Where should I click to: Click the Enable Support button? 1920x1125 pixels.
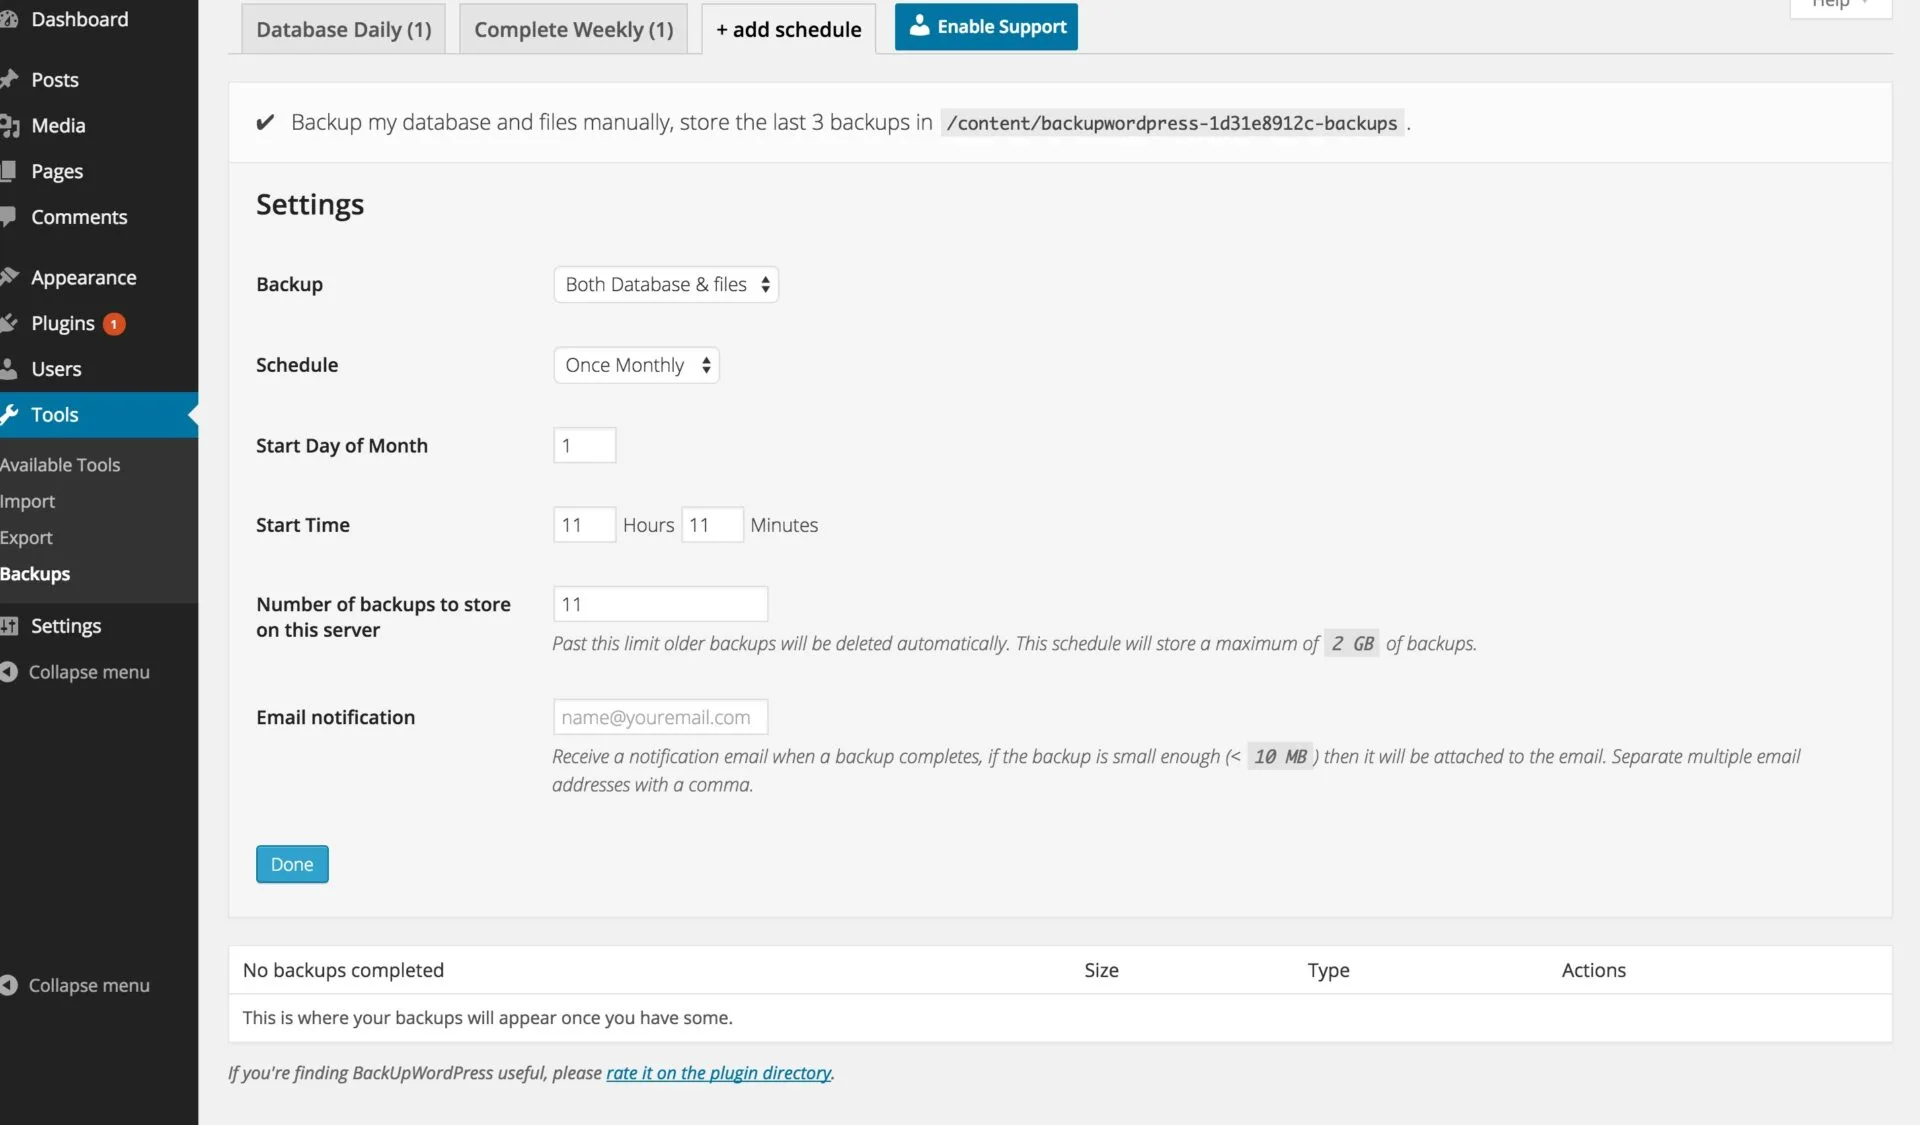(x=986, y=27)
